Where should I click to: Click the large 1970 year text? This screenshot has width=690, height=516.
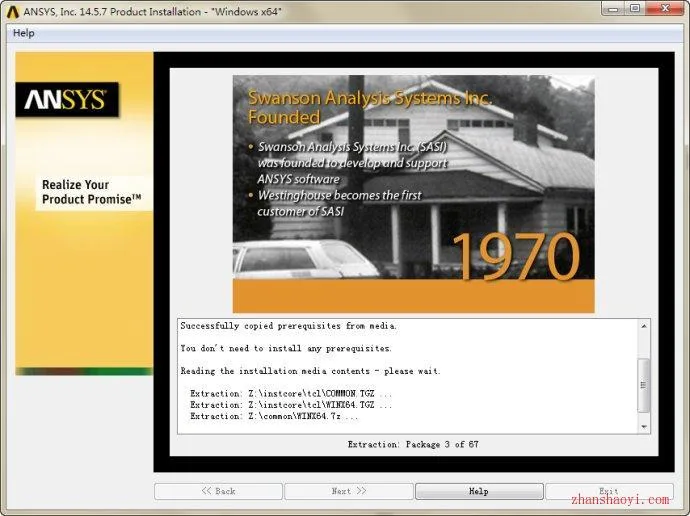pos(515,257)
